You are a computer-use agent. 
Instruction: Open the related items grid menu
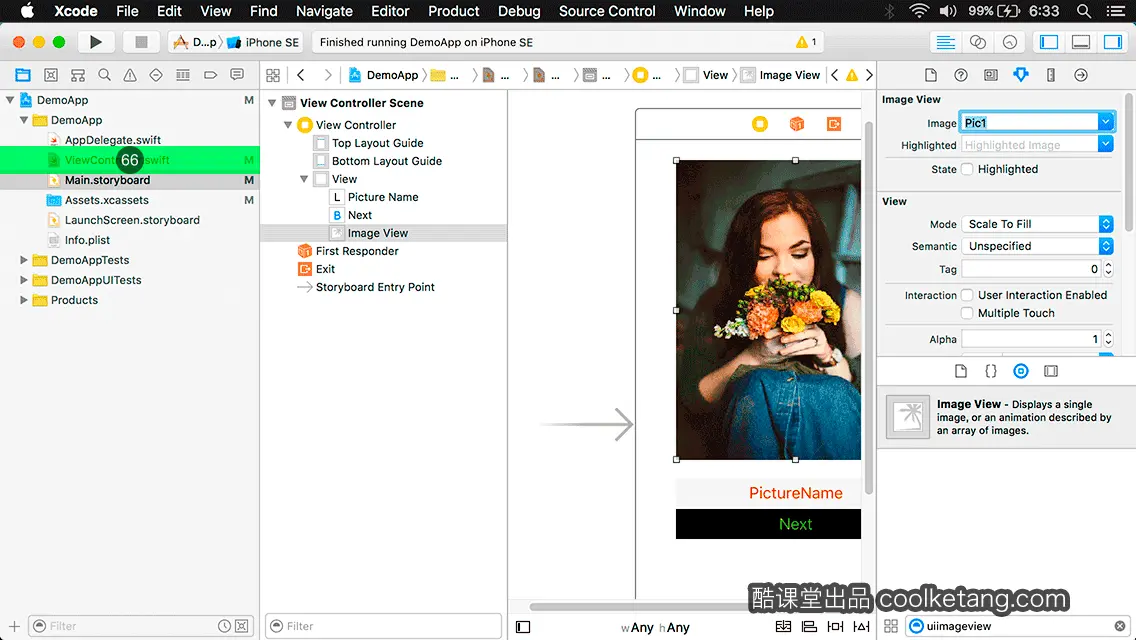pyautogui.click(x=273, y=75)
